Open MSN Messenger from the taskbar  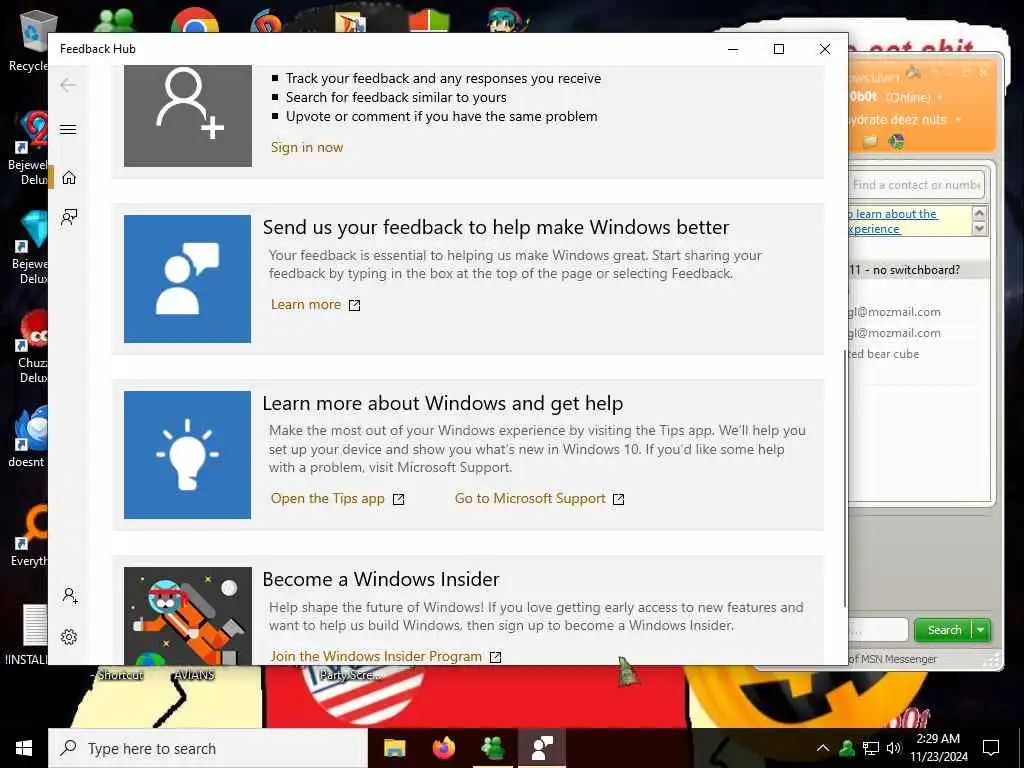tap(493, 748)
